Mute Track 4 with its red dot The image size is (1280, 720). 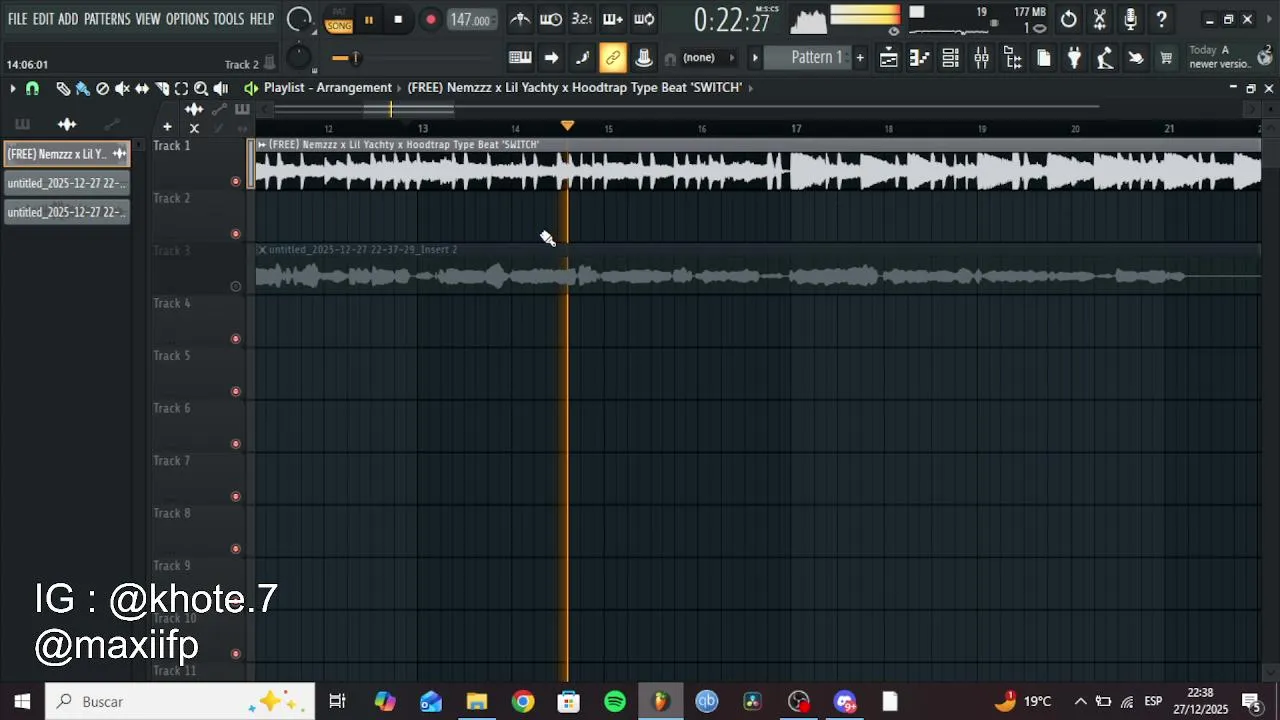click(x=236, y=339)
